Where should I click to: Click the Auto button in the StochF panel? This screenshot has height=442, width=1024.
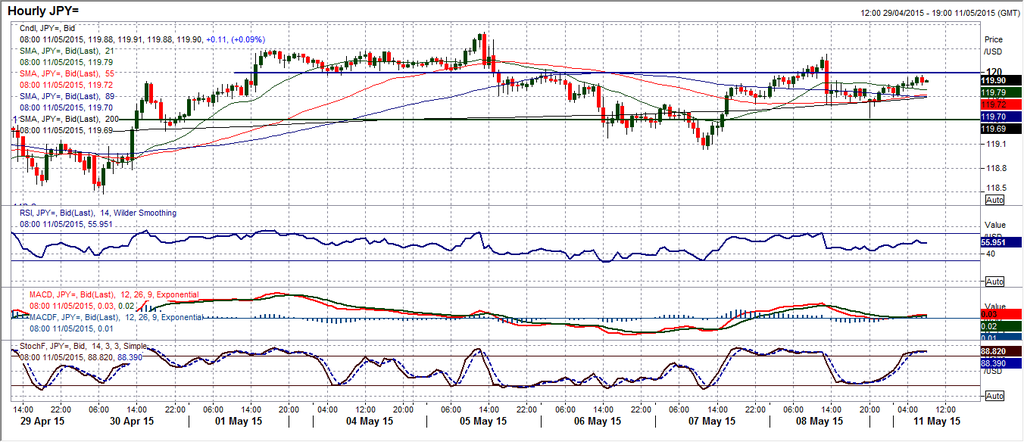(x=993, y=396)
